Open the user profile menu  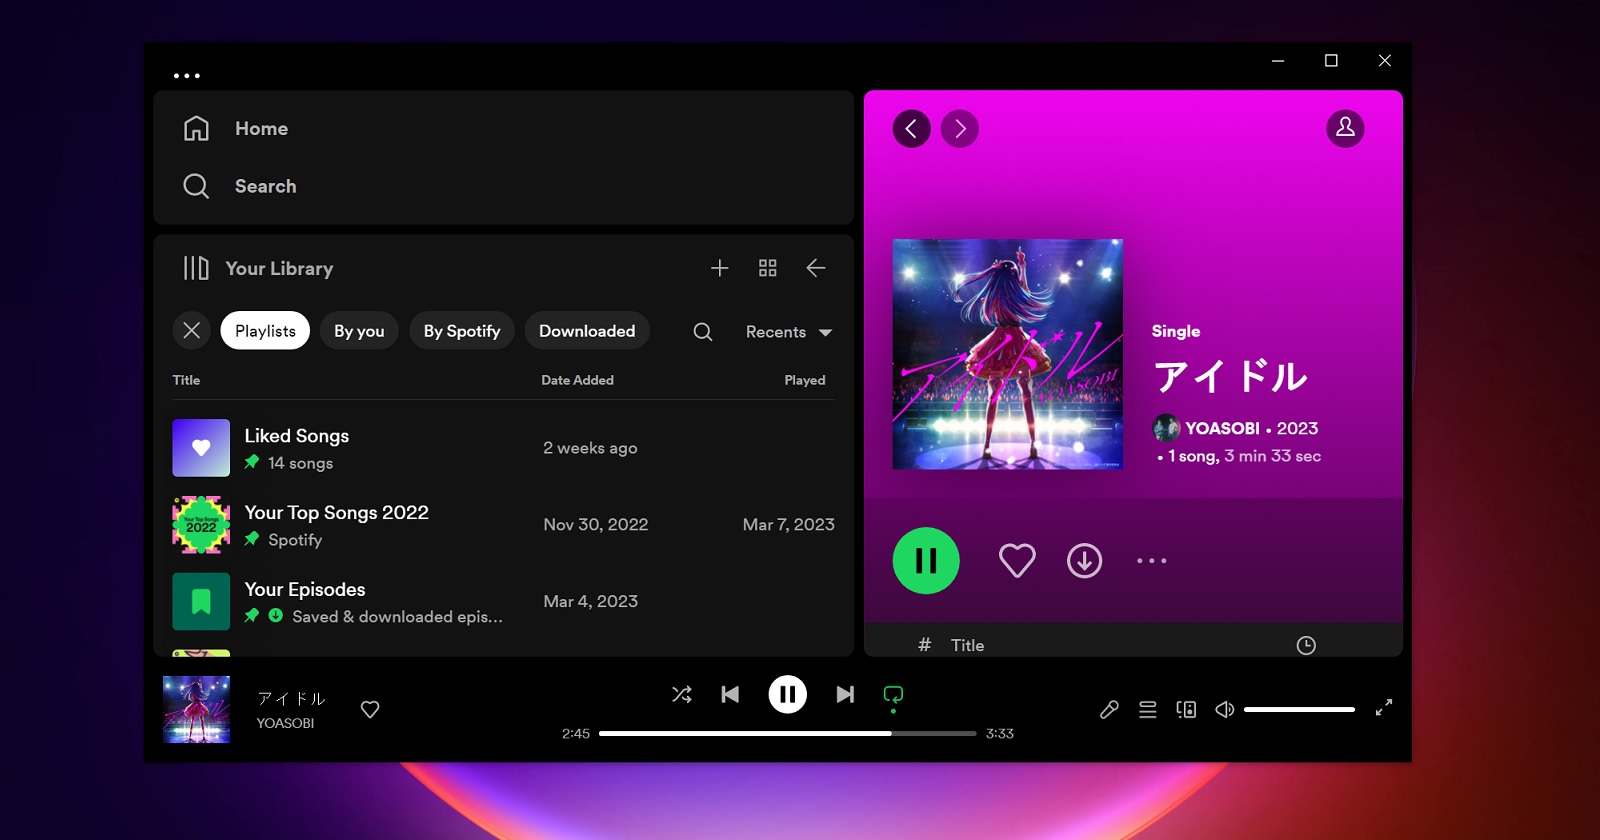[x=1345, y=128]
